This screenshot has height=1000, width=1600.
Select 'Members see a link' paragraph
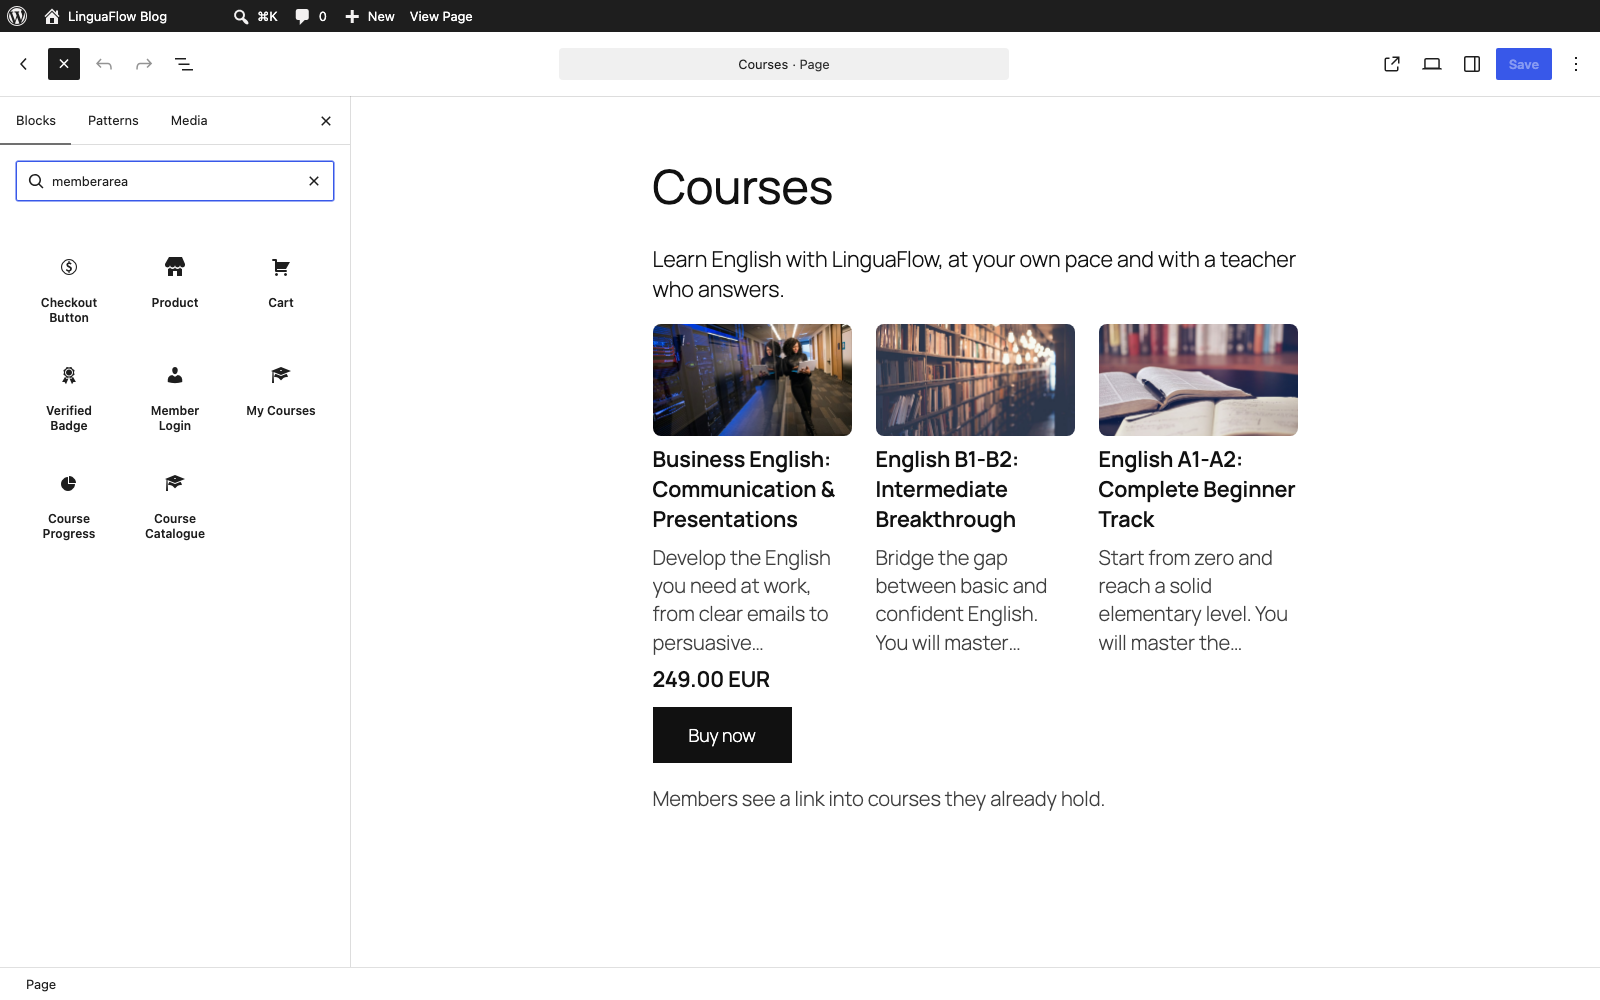878,799
